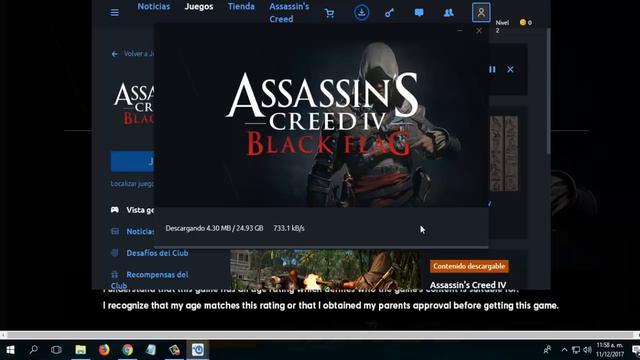
Task: Open Windows search in taskbar
Action: click(33, 350)
